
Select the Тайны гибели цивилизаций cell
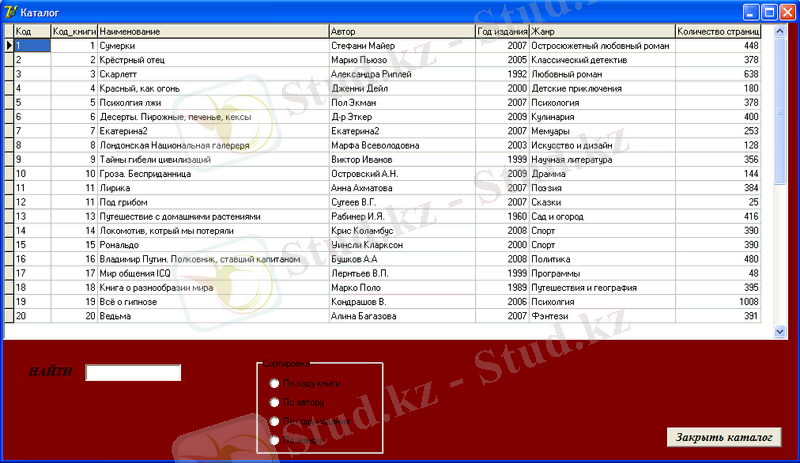click(213, 160)
